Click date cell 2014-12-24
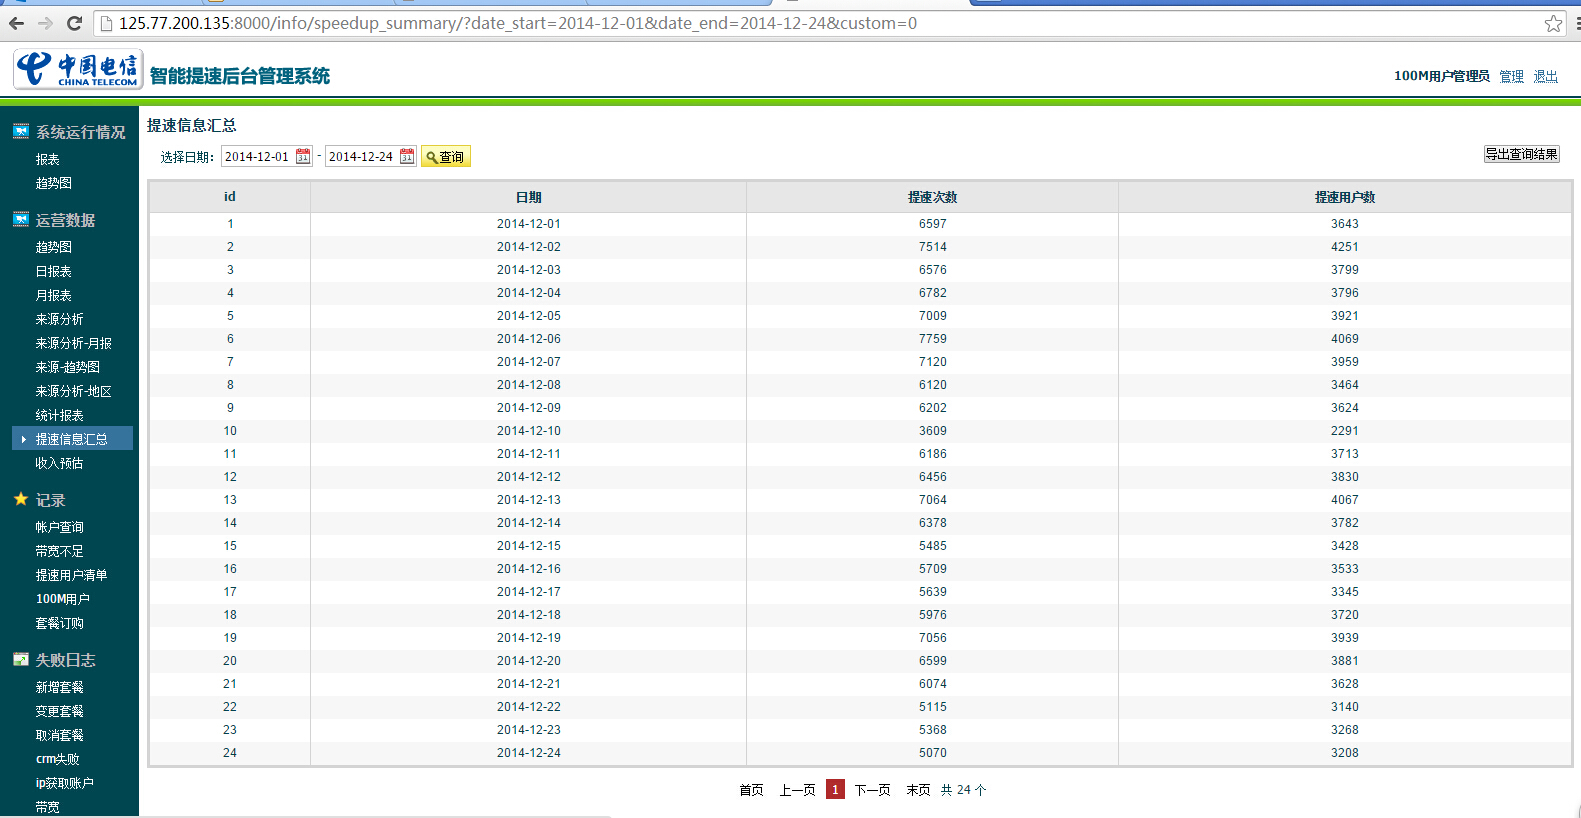 pos(528,753)
